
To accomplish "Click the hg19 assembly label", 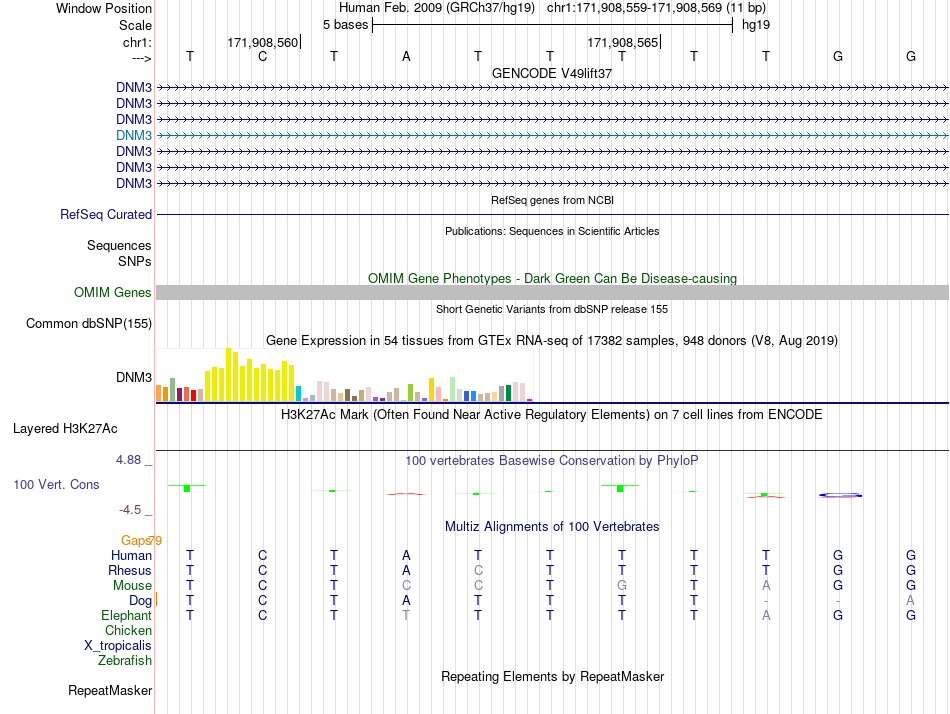I will pyautogui.click(x=756, y=25).
